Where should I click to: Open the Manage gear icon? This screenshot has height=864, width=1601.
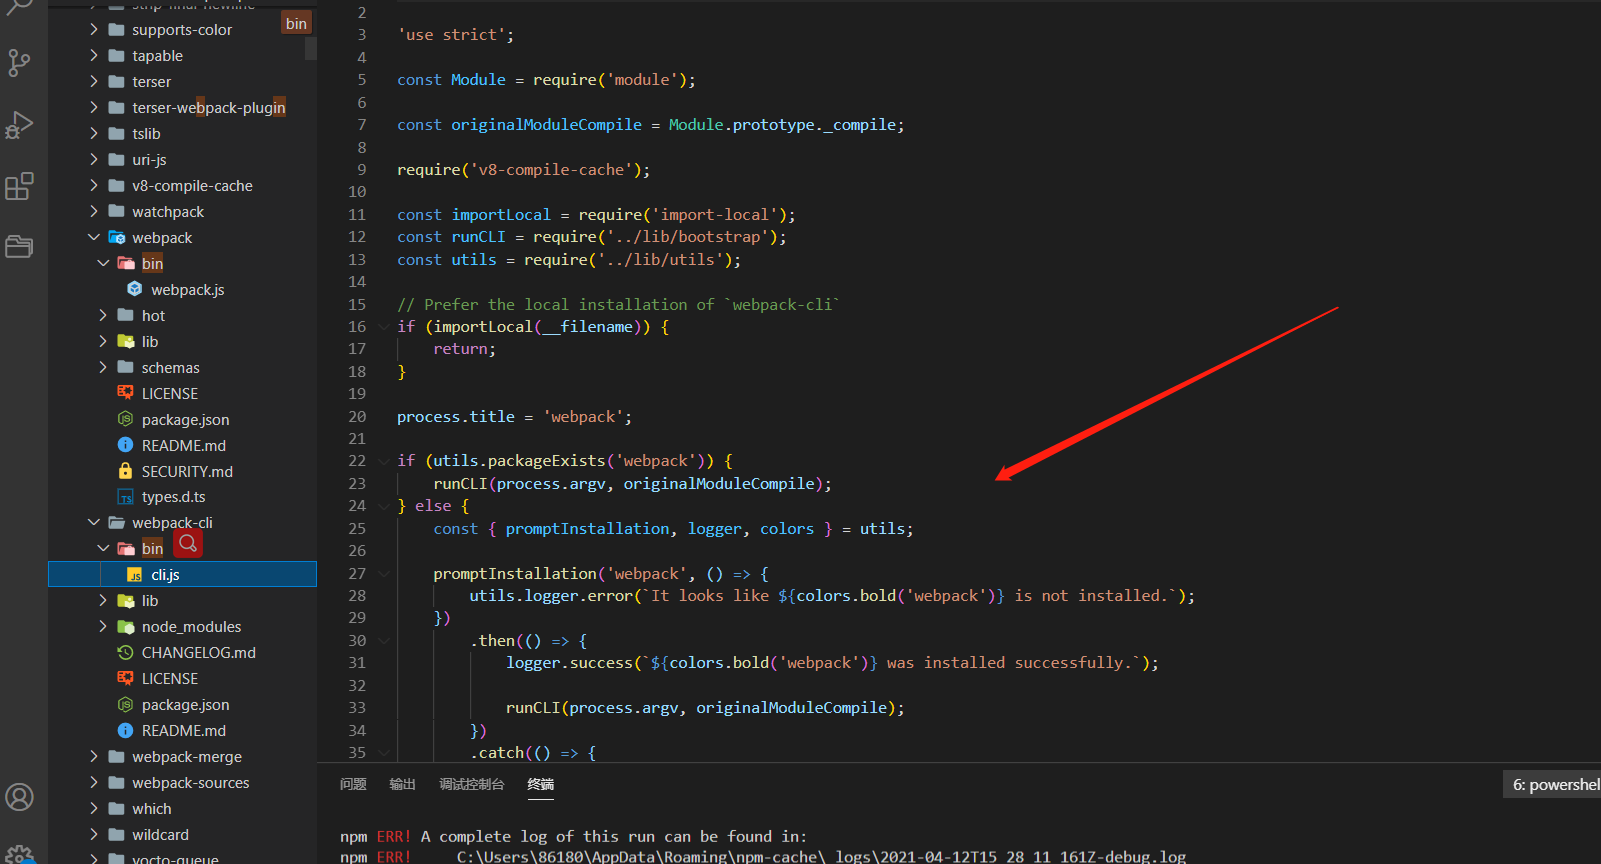tap(19, 855)
